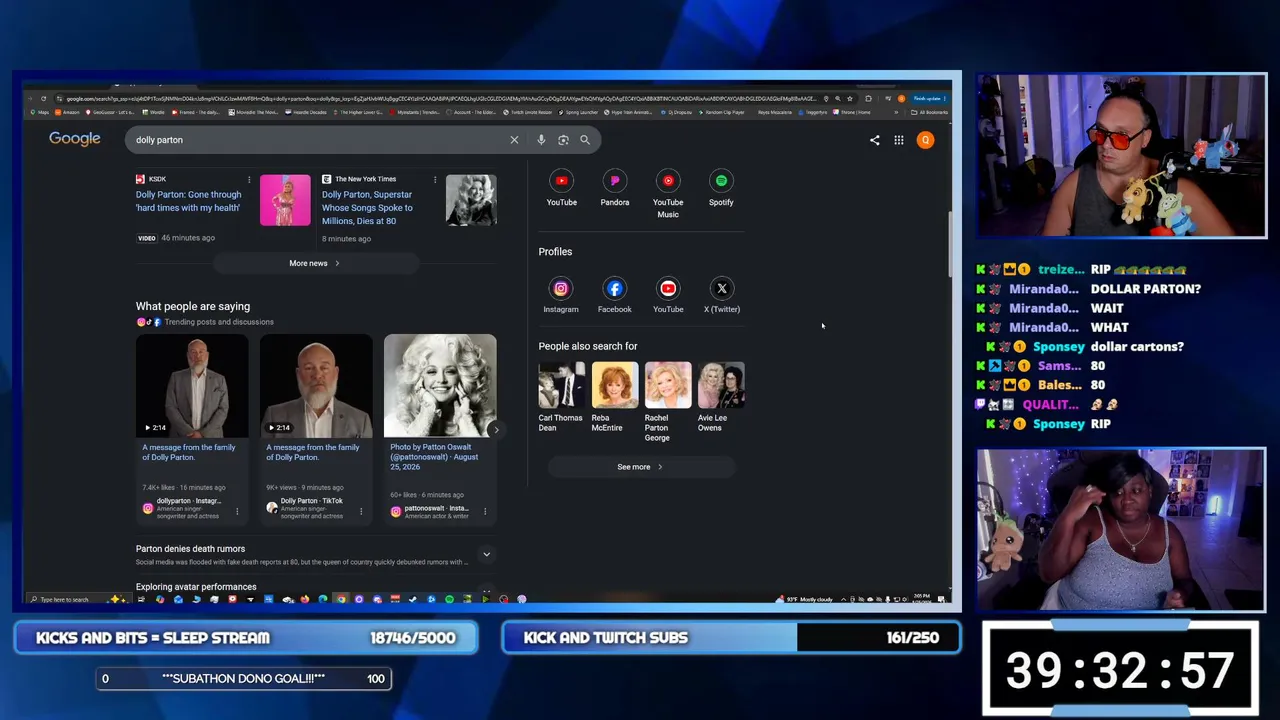
Task: Open the YouTube Music listen link
Action: (668, 195)
